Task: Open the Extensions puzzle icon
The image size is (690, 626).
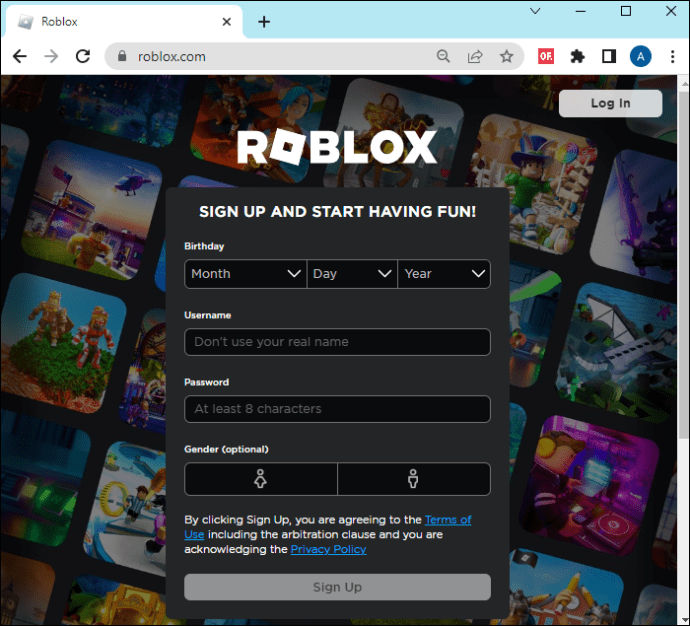Action: click(577, 56)
